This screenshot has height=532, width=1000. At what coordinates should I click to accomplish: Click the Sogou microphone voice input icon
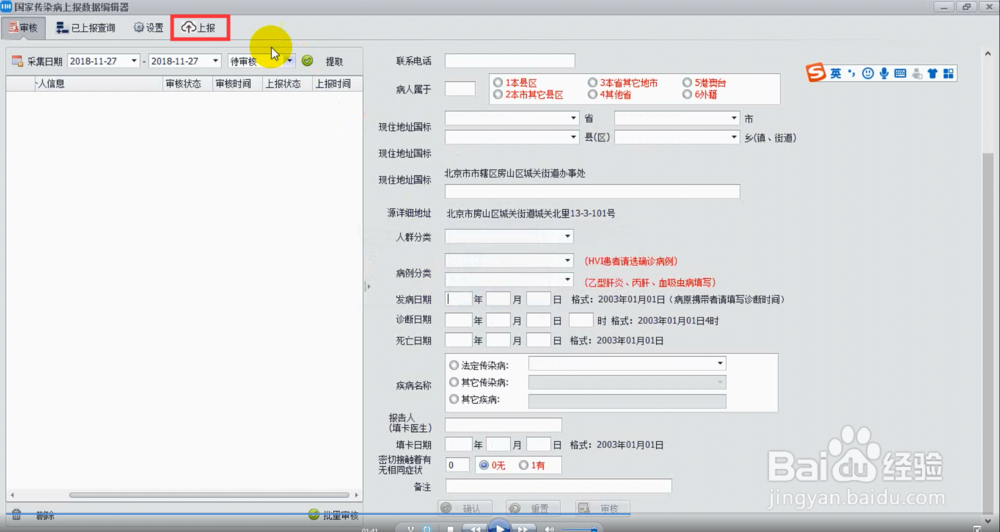pyautogui.click(x=884, y=73)
